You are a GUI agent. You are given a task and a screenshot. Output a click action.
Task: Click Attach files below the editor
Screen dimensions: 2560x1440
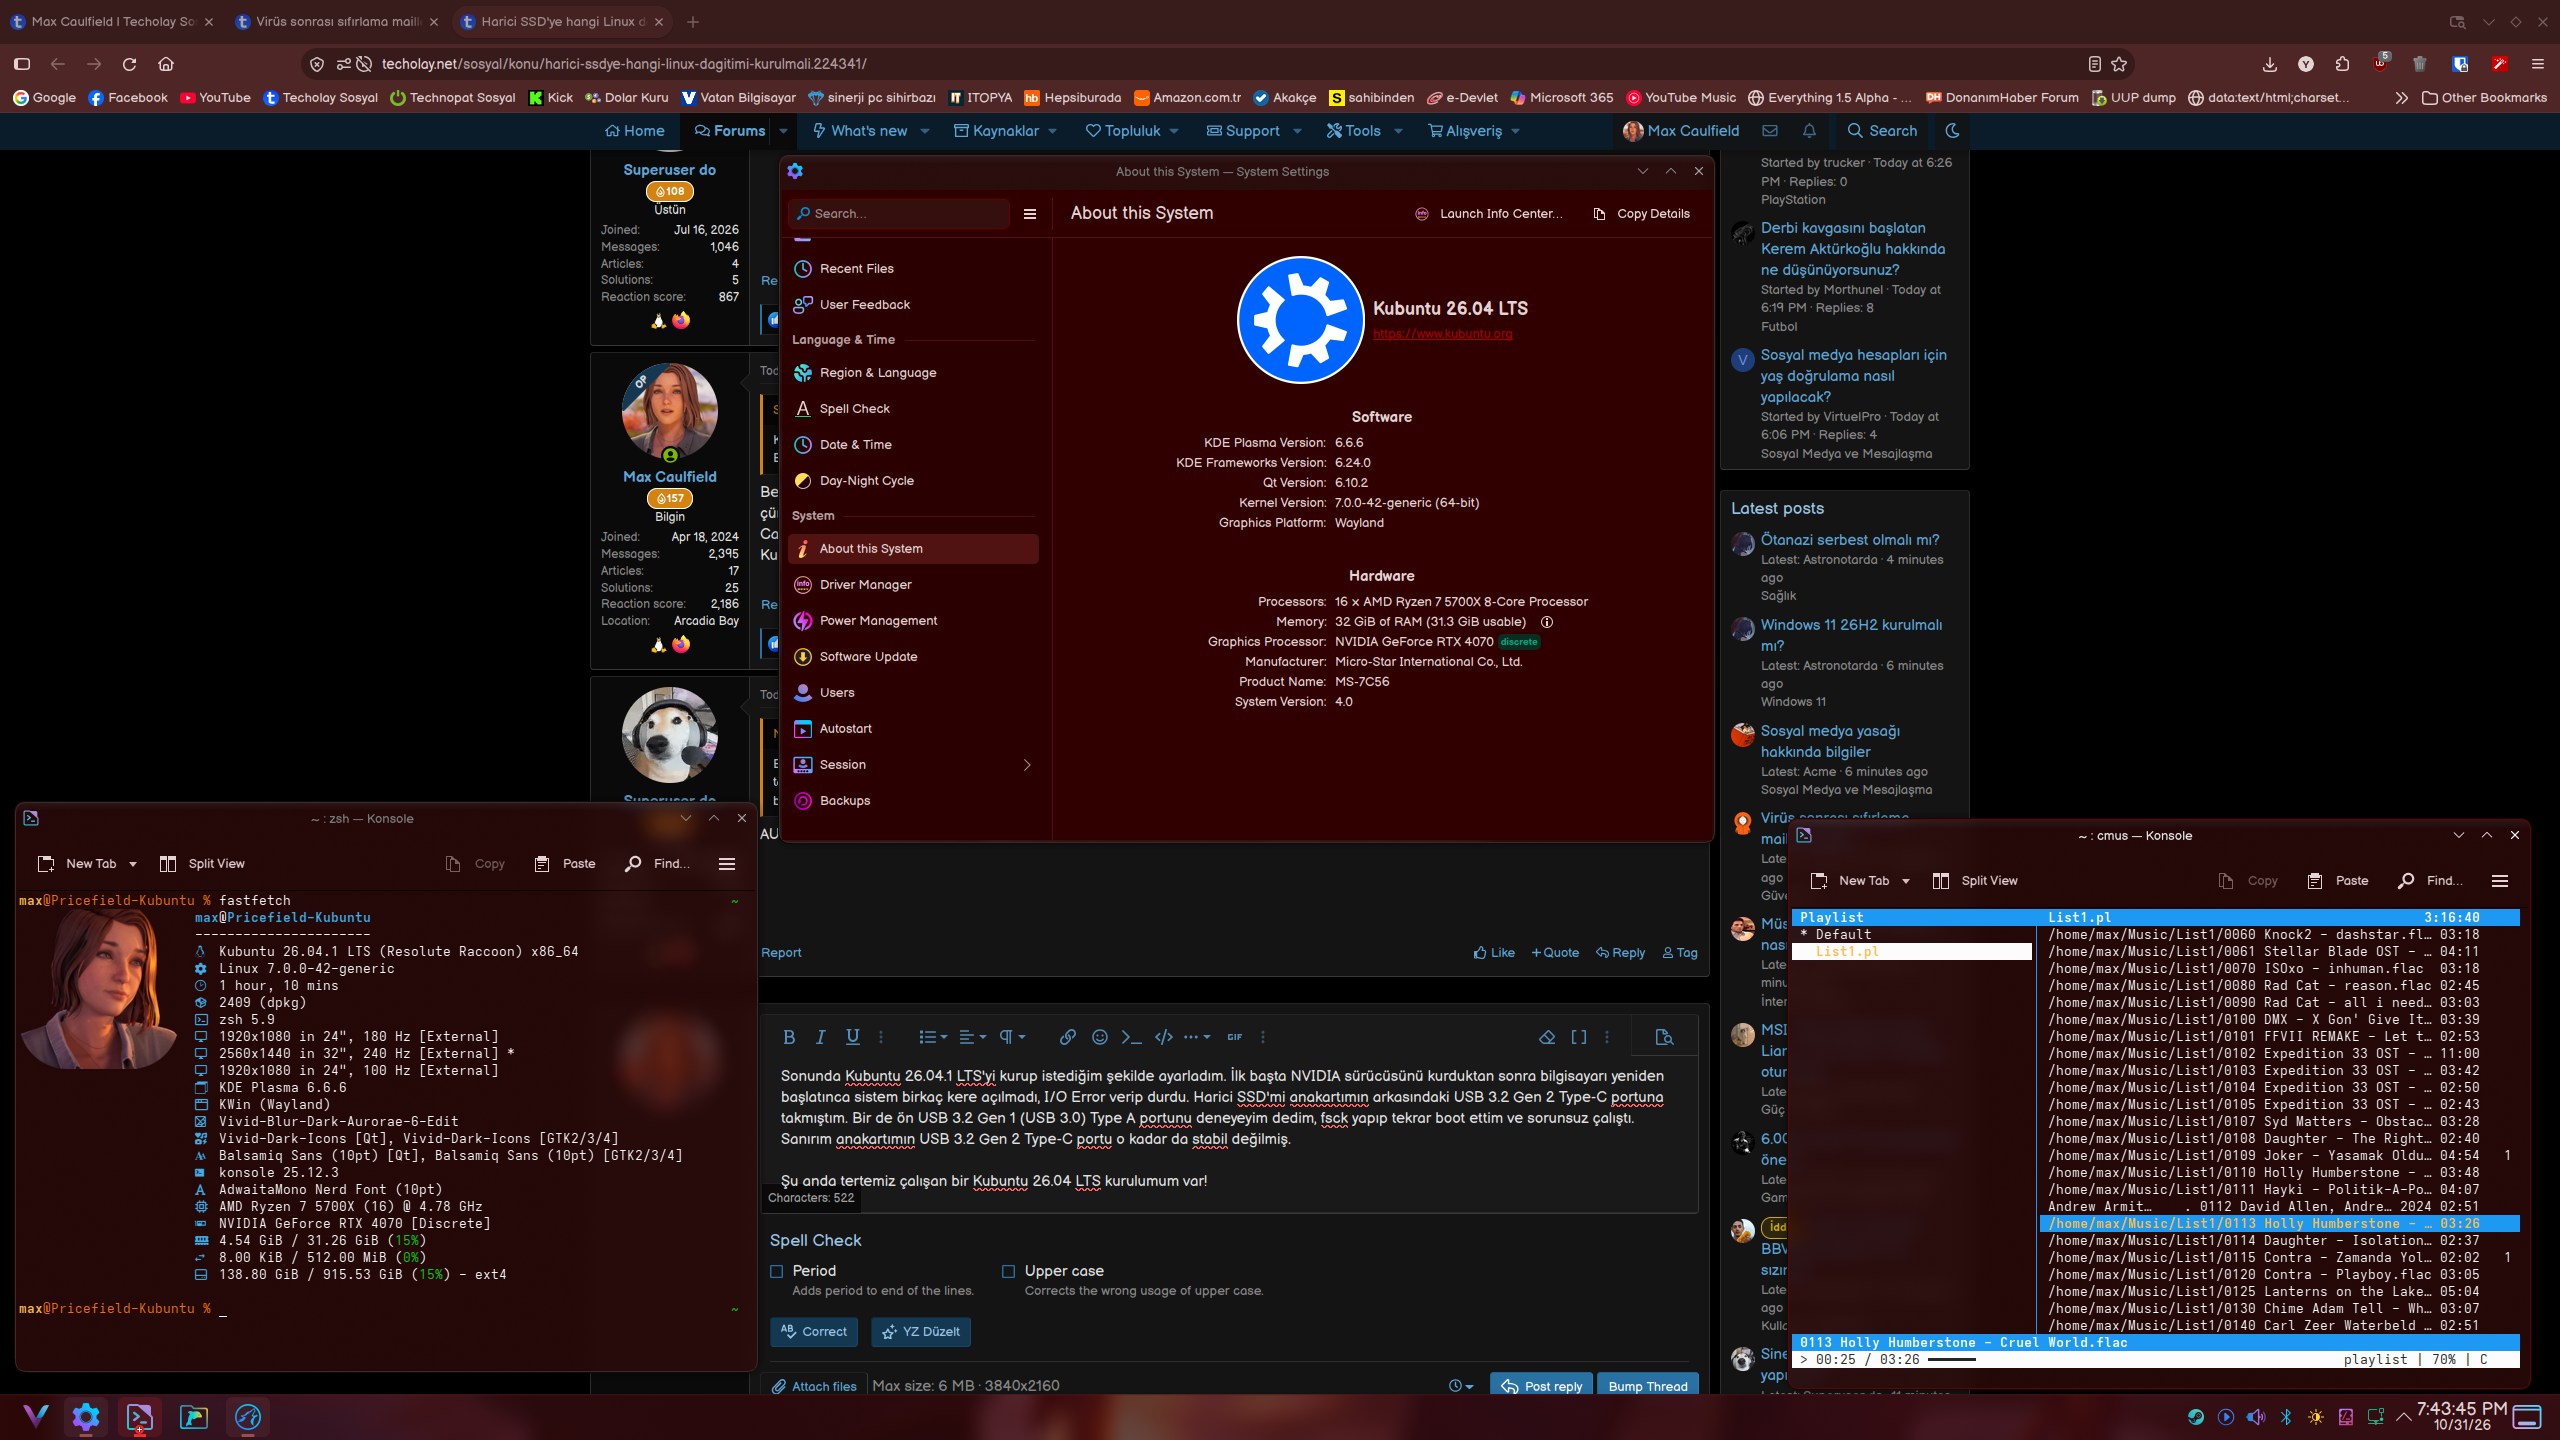pos(814,1386)
